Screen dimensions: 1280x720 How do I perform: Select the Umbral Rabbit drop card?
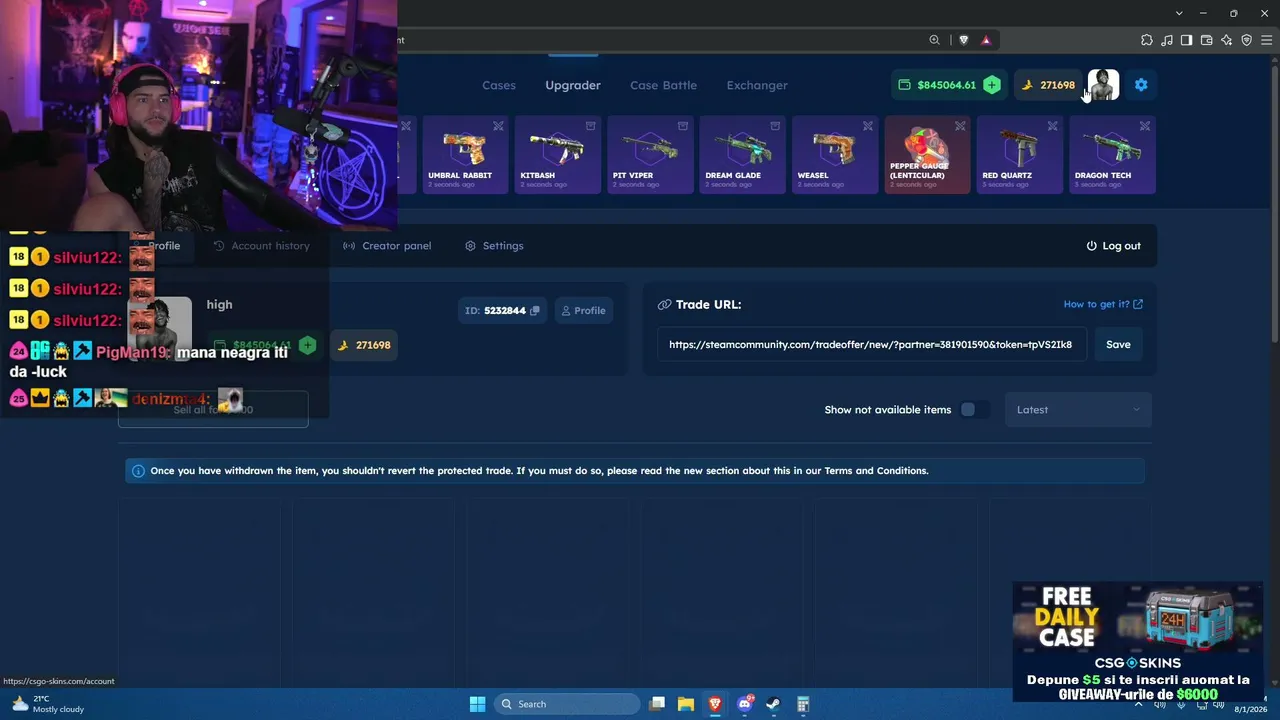465,155
